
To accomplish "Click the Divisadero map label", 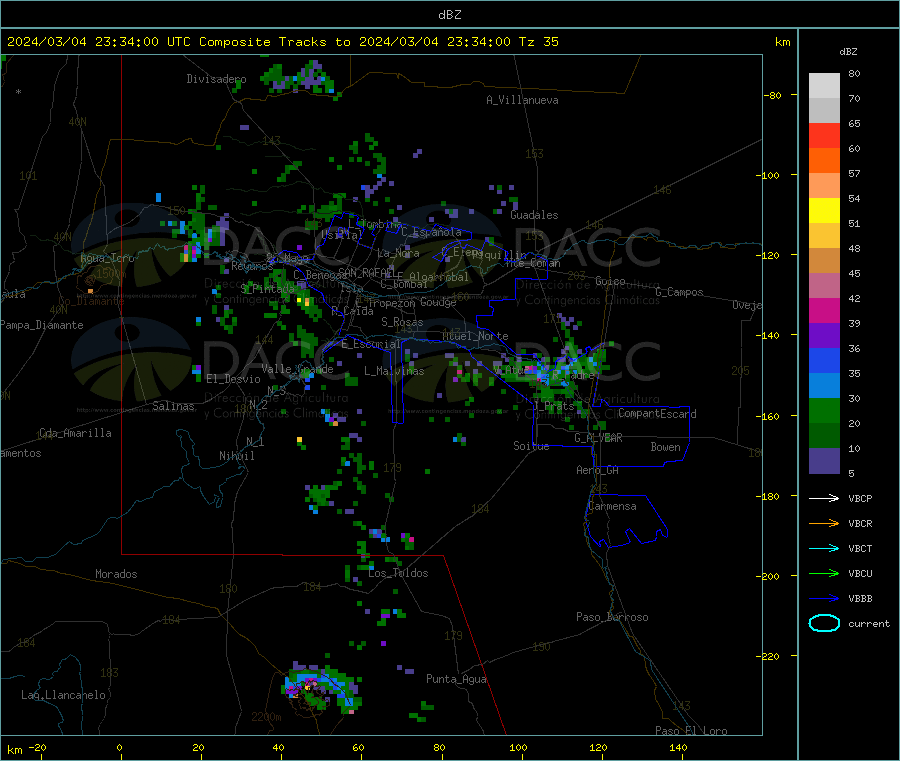I will [x=216, y=79].
